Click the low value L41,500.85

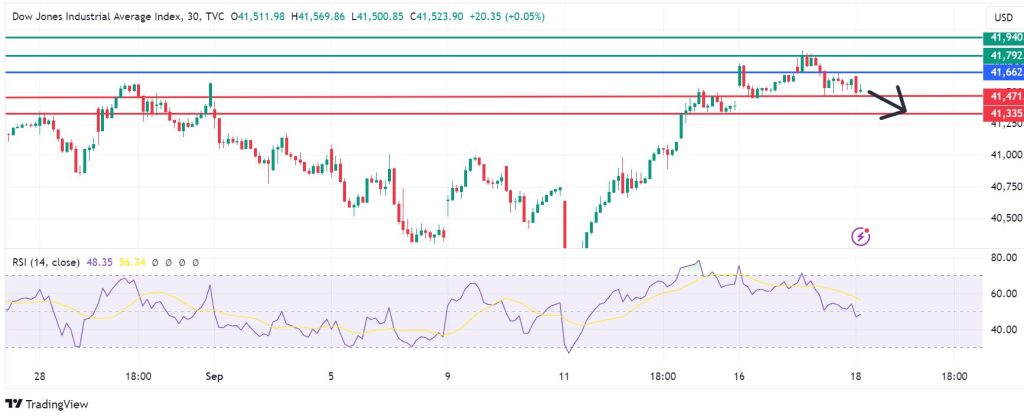click(377, 17)
